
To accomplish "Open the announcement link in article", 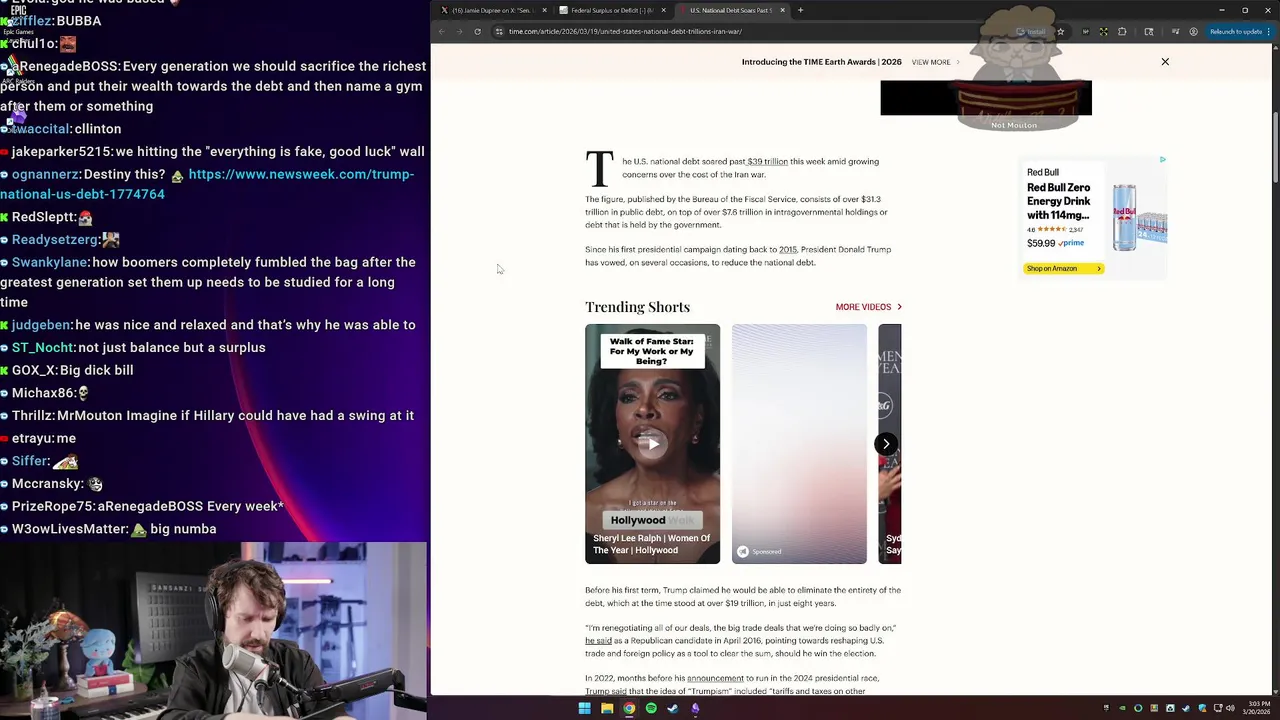I will point(715,678).
